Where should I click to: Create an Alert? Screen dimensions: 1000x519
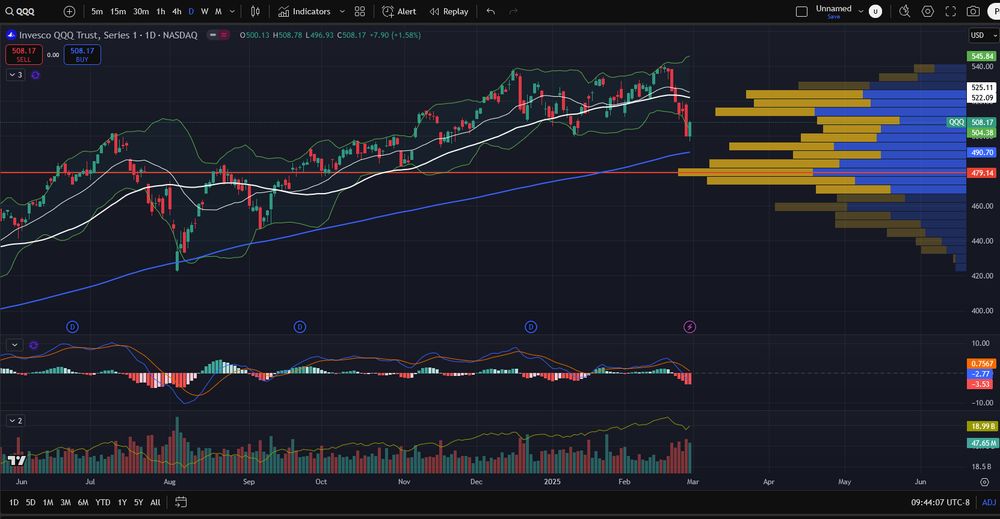pos(399,11)
